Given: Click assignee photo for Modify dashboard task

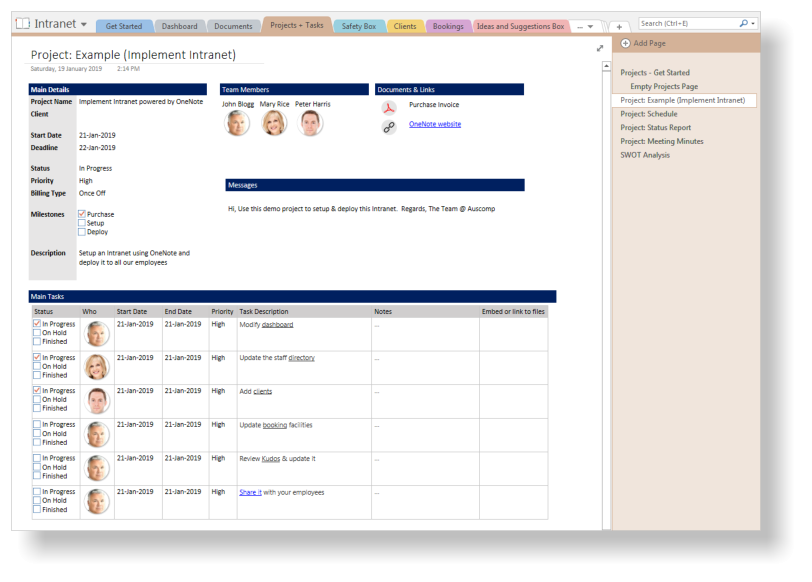Looking at the screenshot, I should 97,334.
